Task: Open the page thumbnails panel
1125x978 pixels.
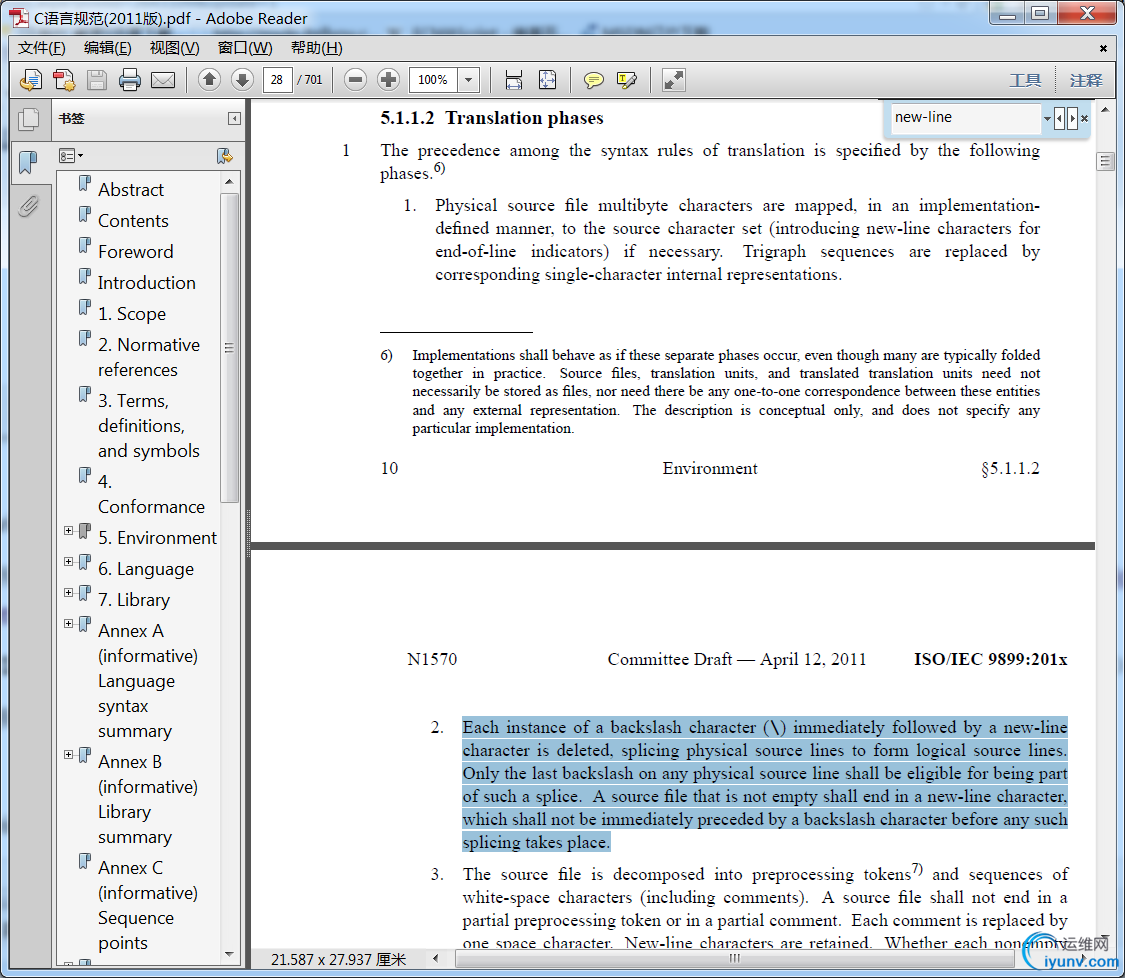Action: (x=29, y=119)
